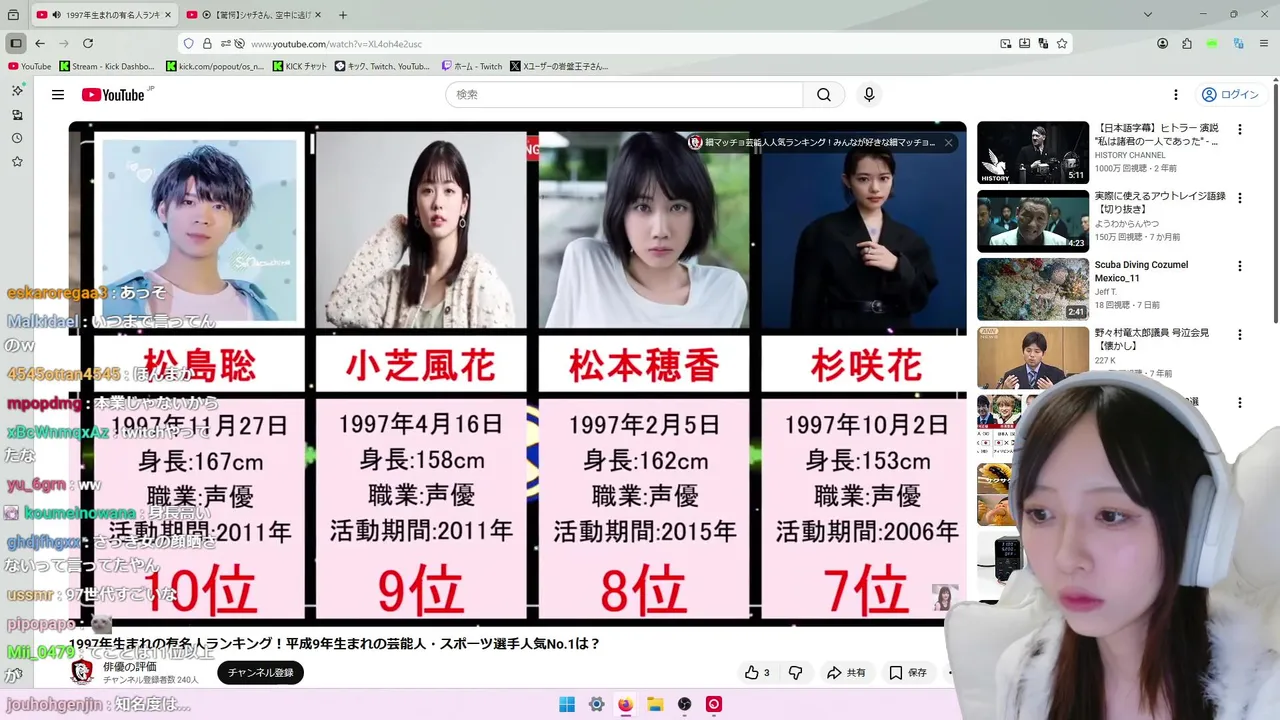Reload the YouTube page
The image size is (1280, 720).
pyautogui.click(x=88, y=43)
